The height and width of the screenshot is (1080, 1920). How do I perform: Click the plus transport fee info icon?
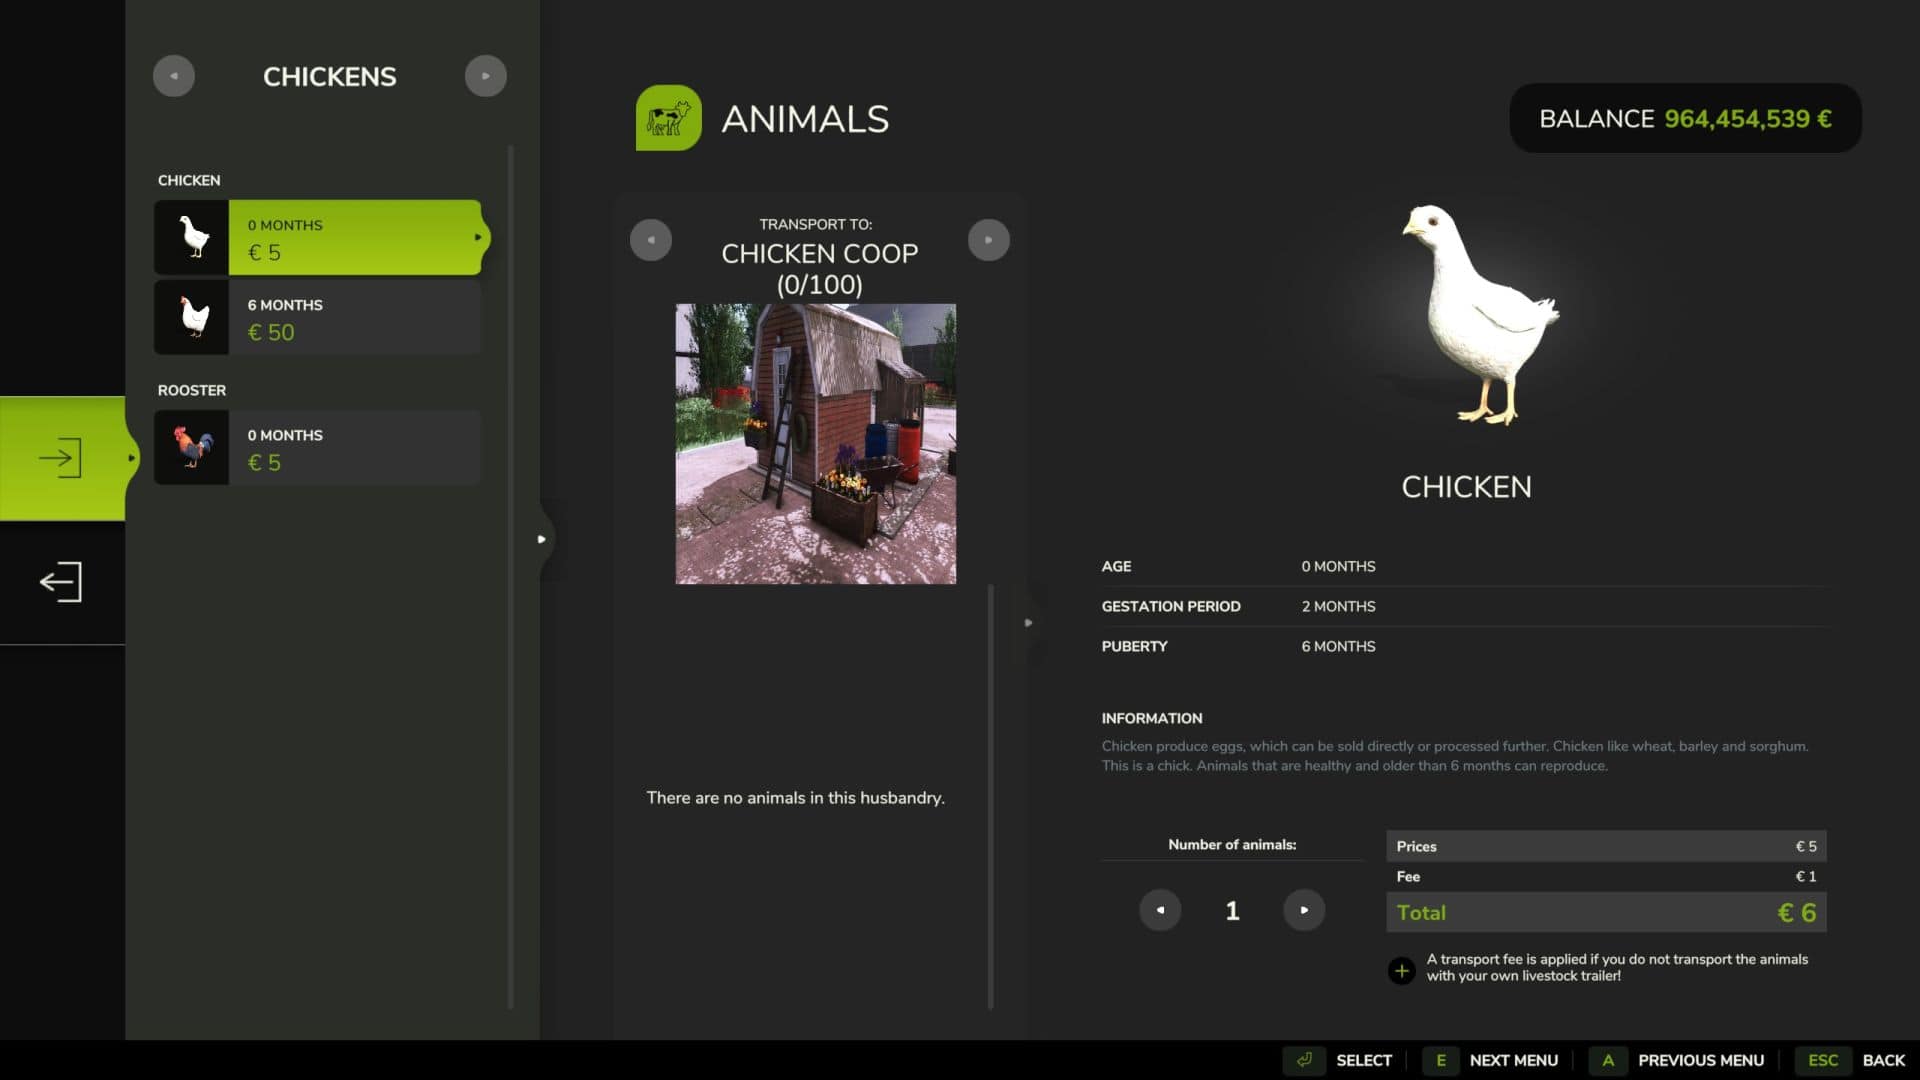pos(1401,970)
